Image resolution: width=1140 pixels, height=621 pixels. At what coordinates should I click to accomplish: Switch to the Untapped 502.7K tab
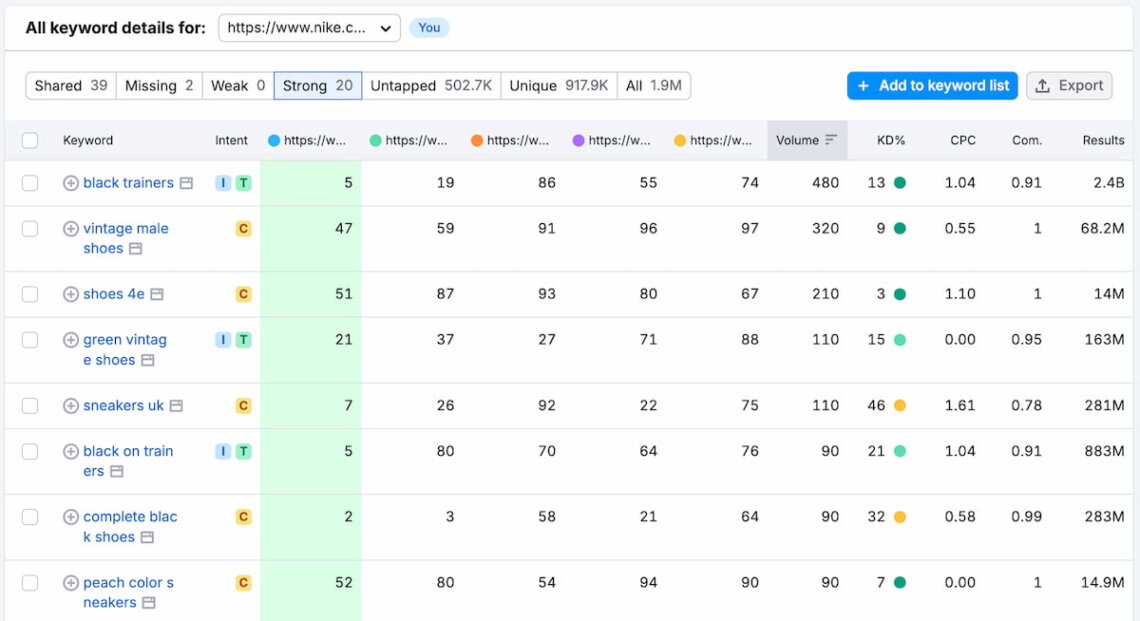coord(431,86)
